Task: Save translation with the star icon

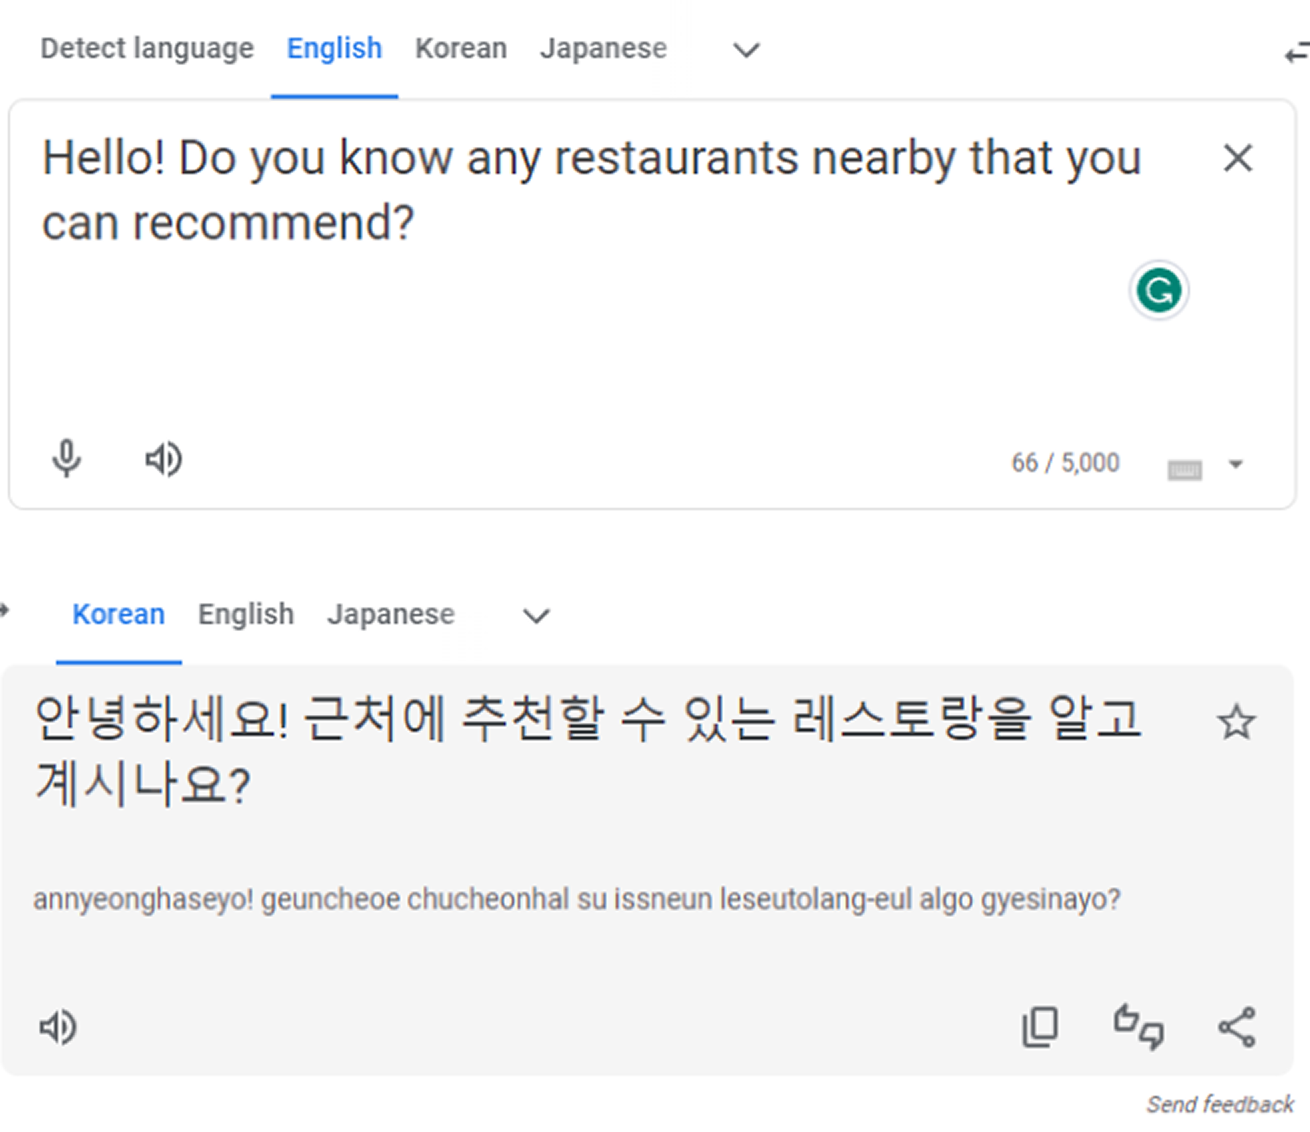Action: pos(1236,722)
